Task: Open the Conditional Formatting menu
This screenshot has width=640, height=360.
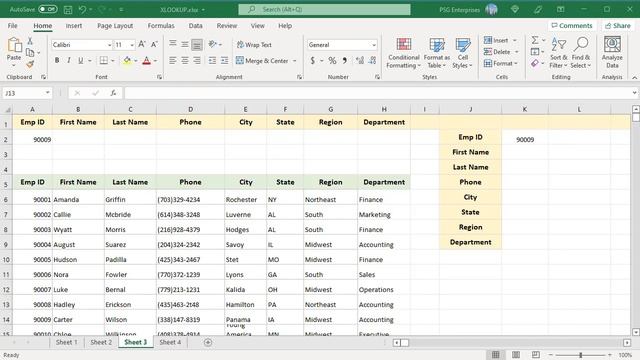Action: [x=403, y=53]
